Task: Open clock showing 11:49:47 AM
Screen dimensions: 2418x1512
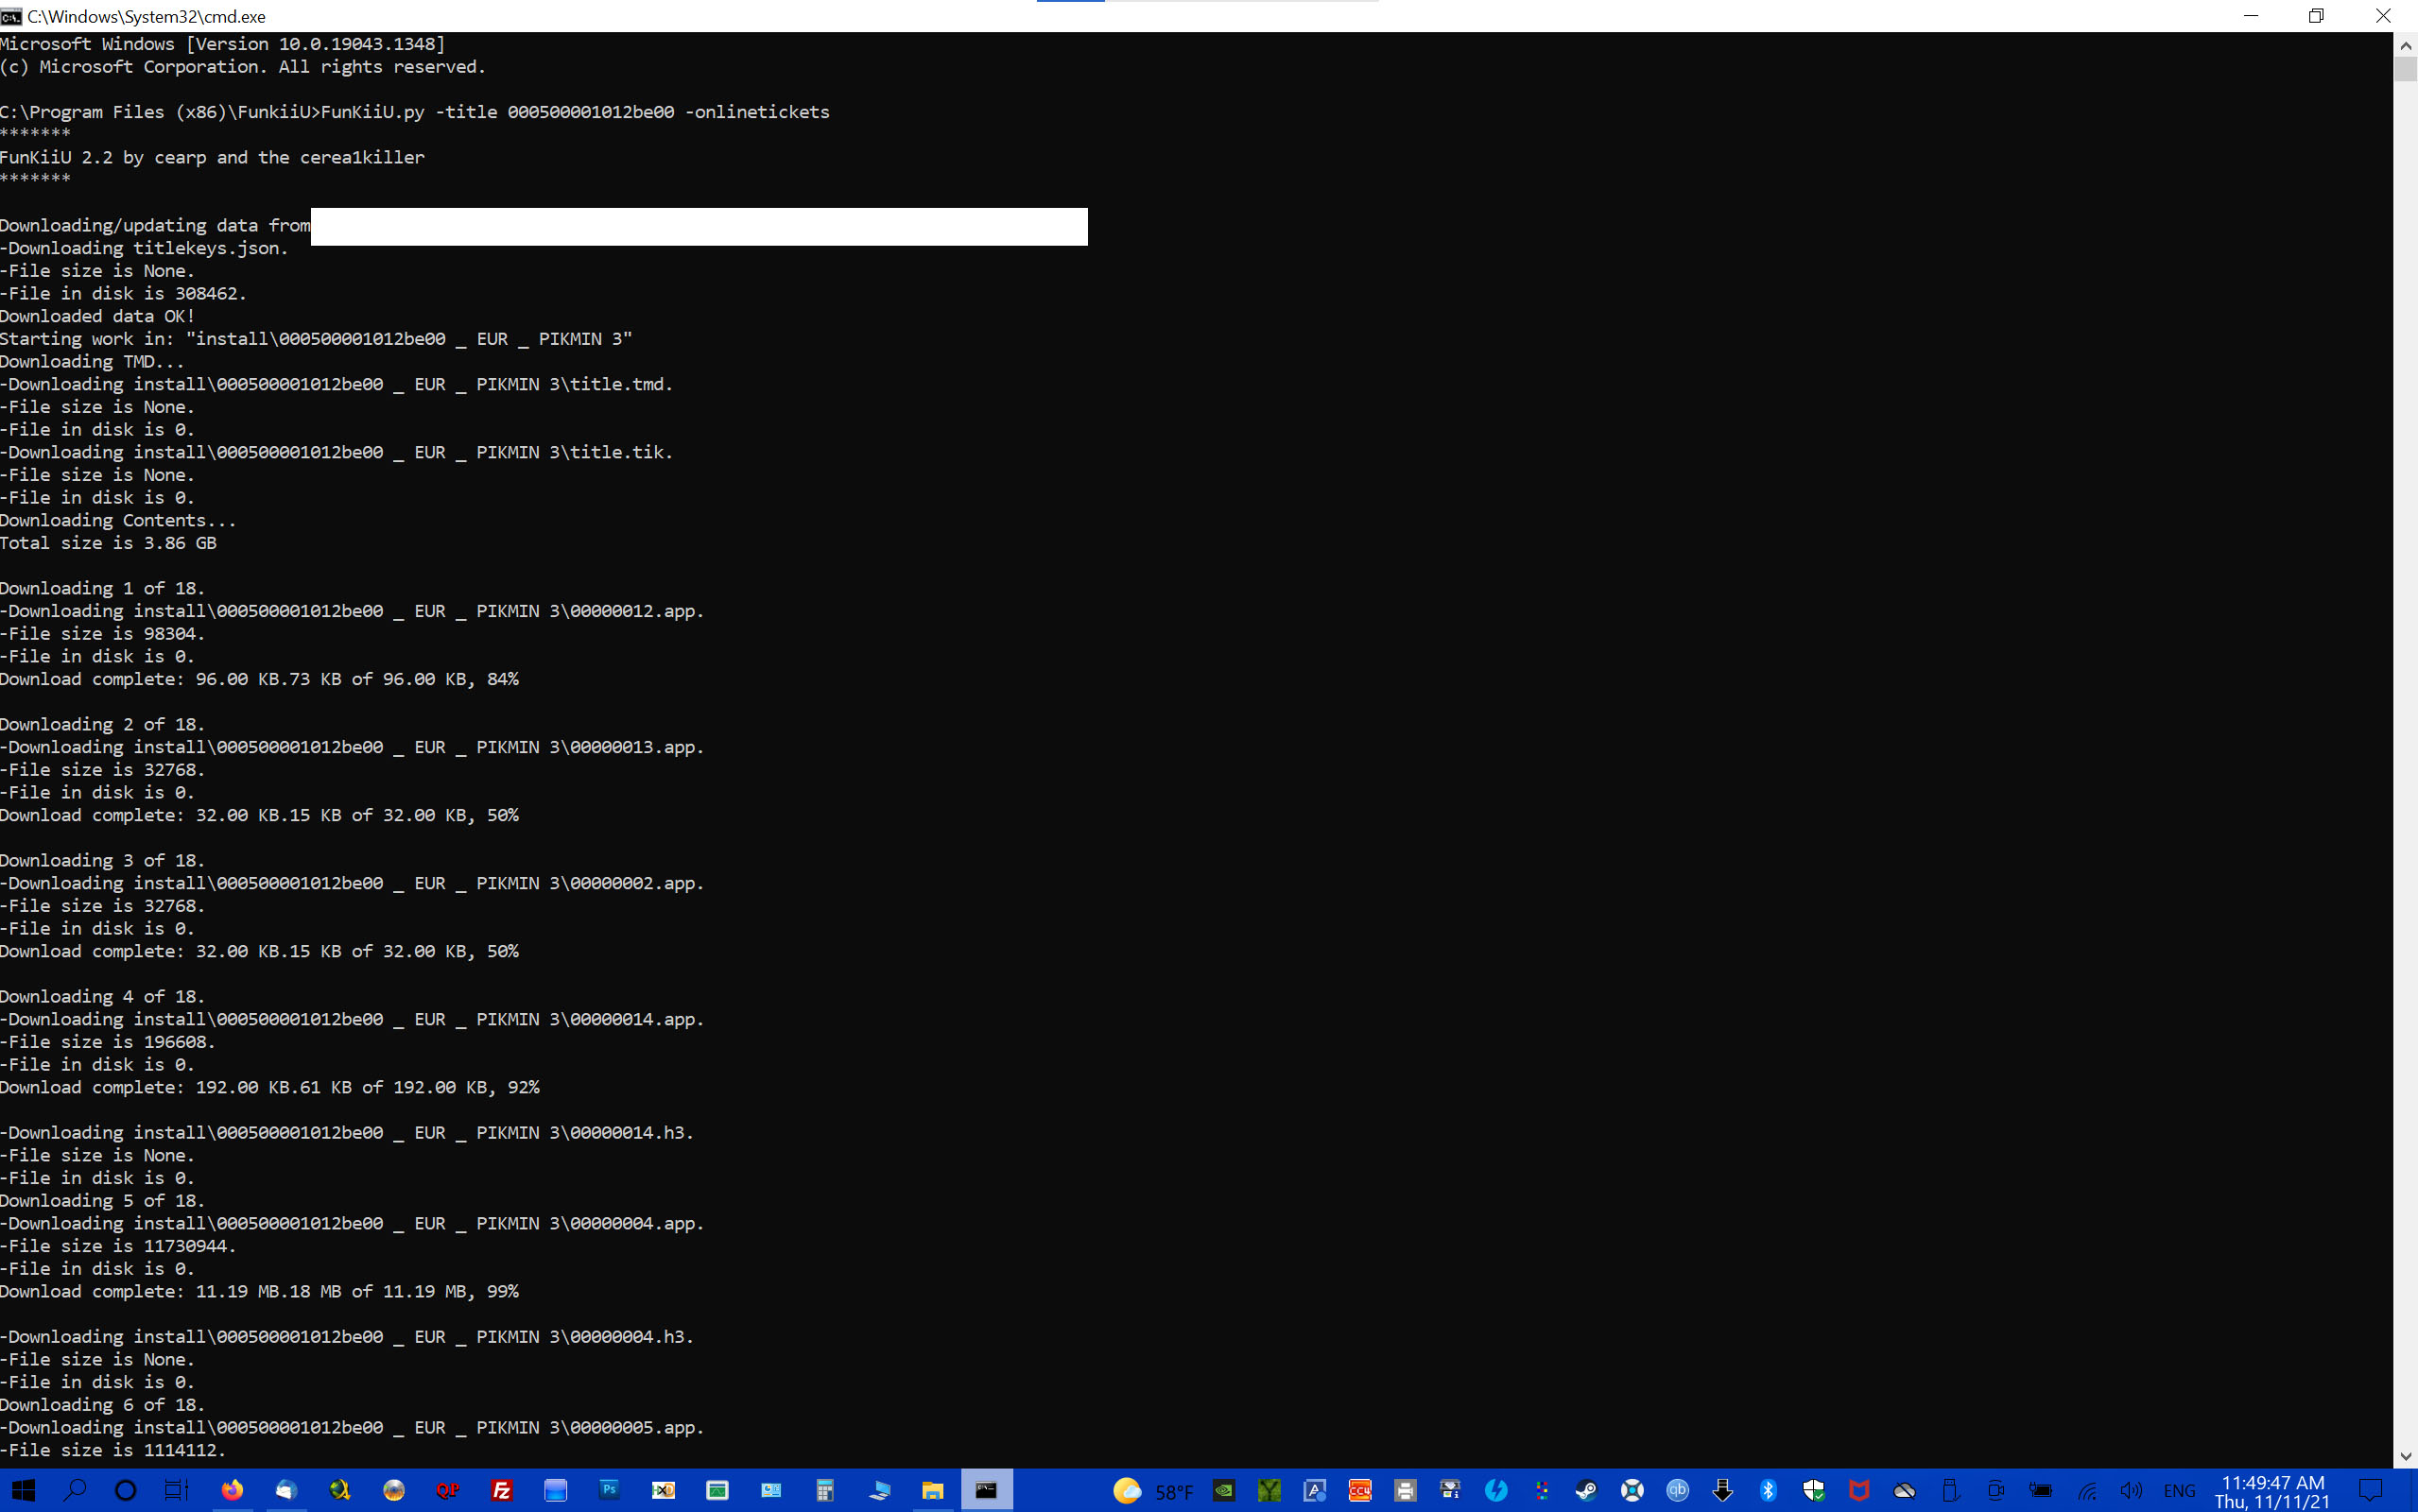Action: pyautogui.click(x=2272, y=1491)
